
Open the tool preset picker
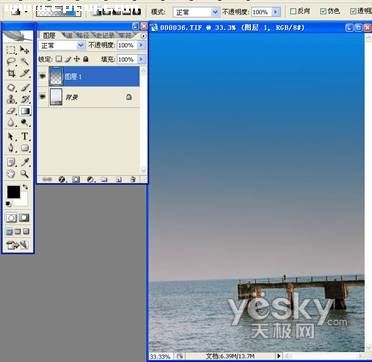click(18, 11)
